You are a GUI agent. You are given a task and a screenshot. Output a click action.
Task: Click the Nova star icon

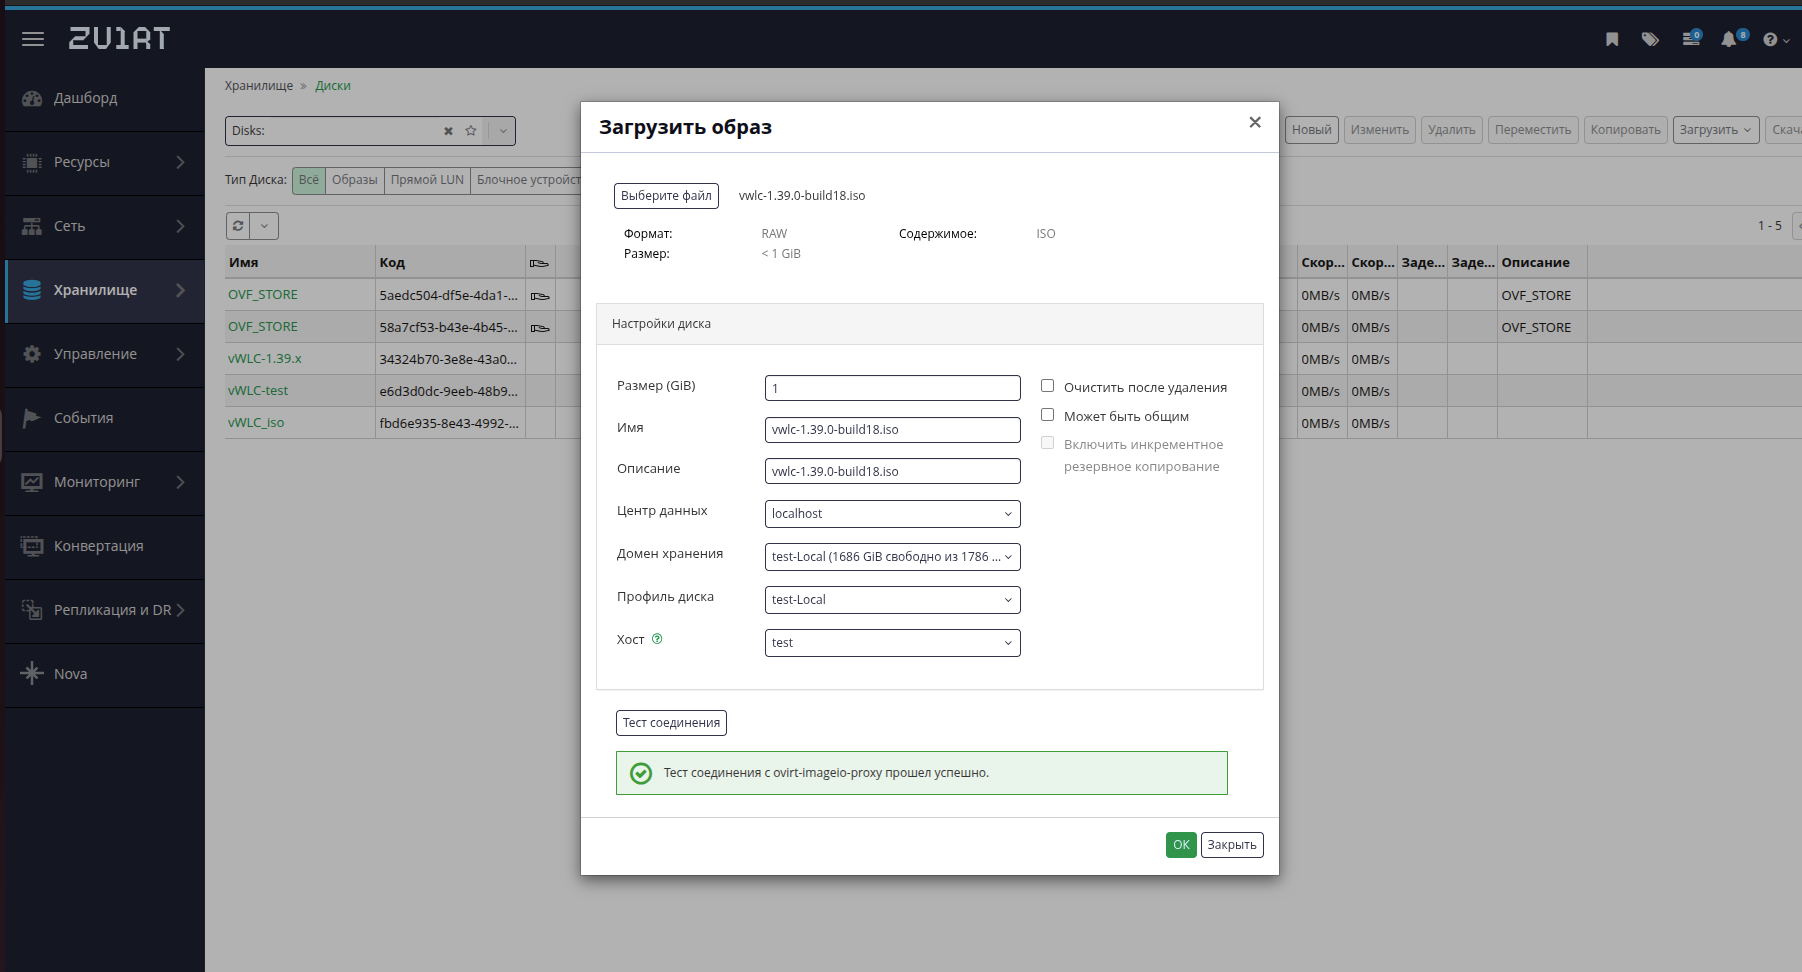pyautogui.click(x=32, y=674)
